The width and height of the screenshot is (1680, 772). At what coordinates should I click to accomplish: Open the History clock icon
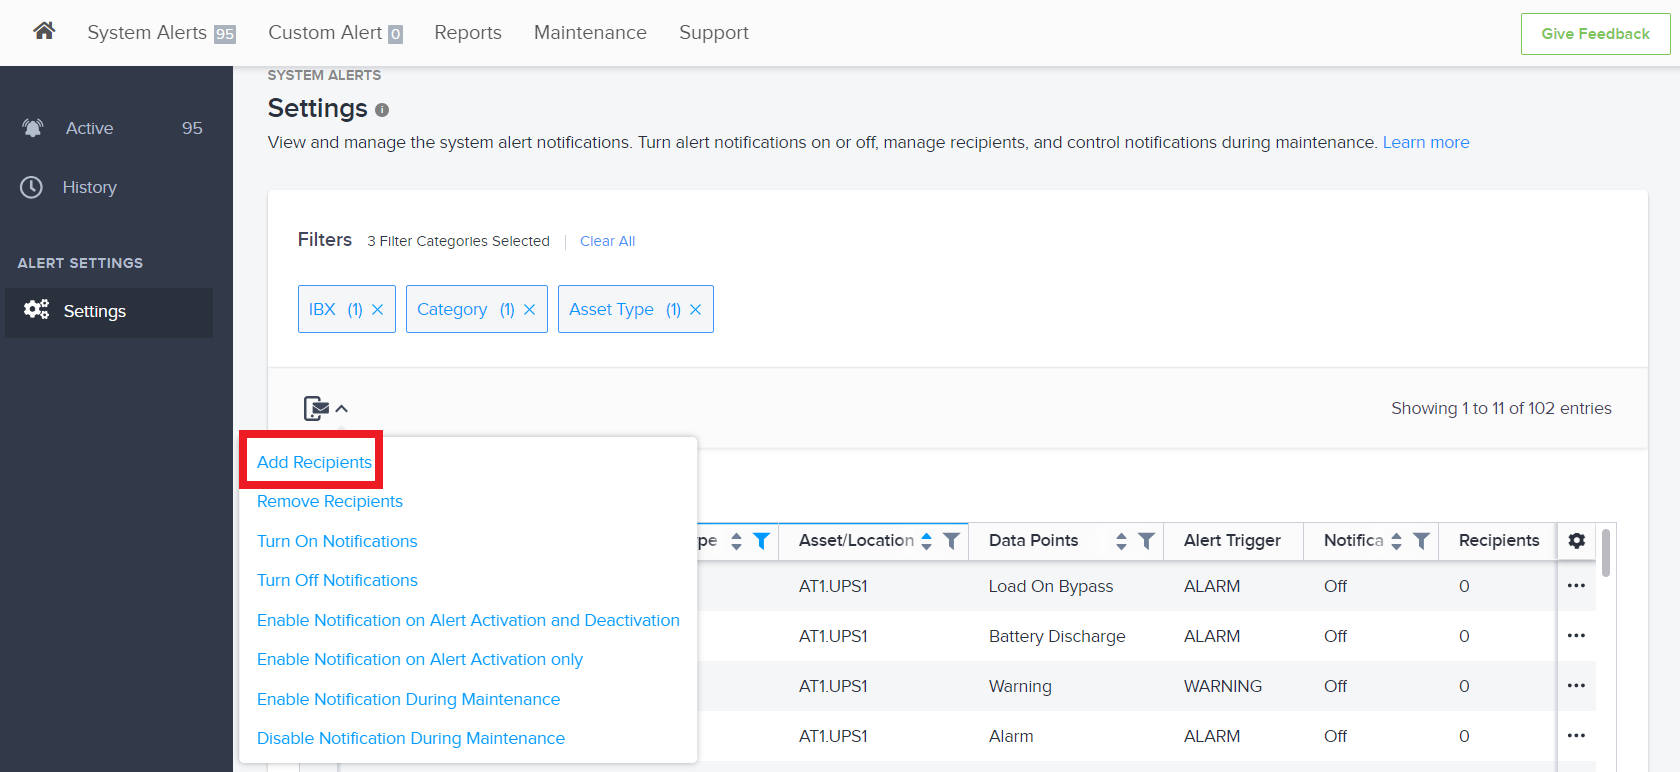click(32, 187)
